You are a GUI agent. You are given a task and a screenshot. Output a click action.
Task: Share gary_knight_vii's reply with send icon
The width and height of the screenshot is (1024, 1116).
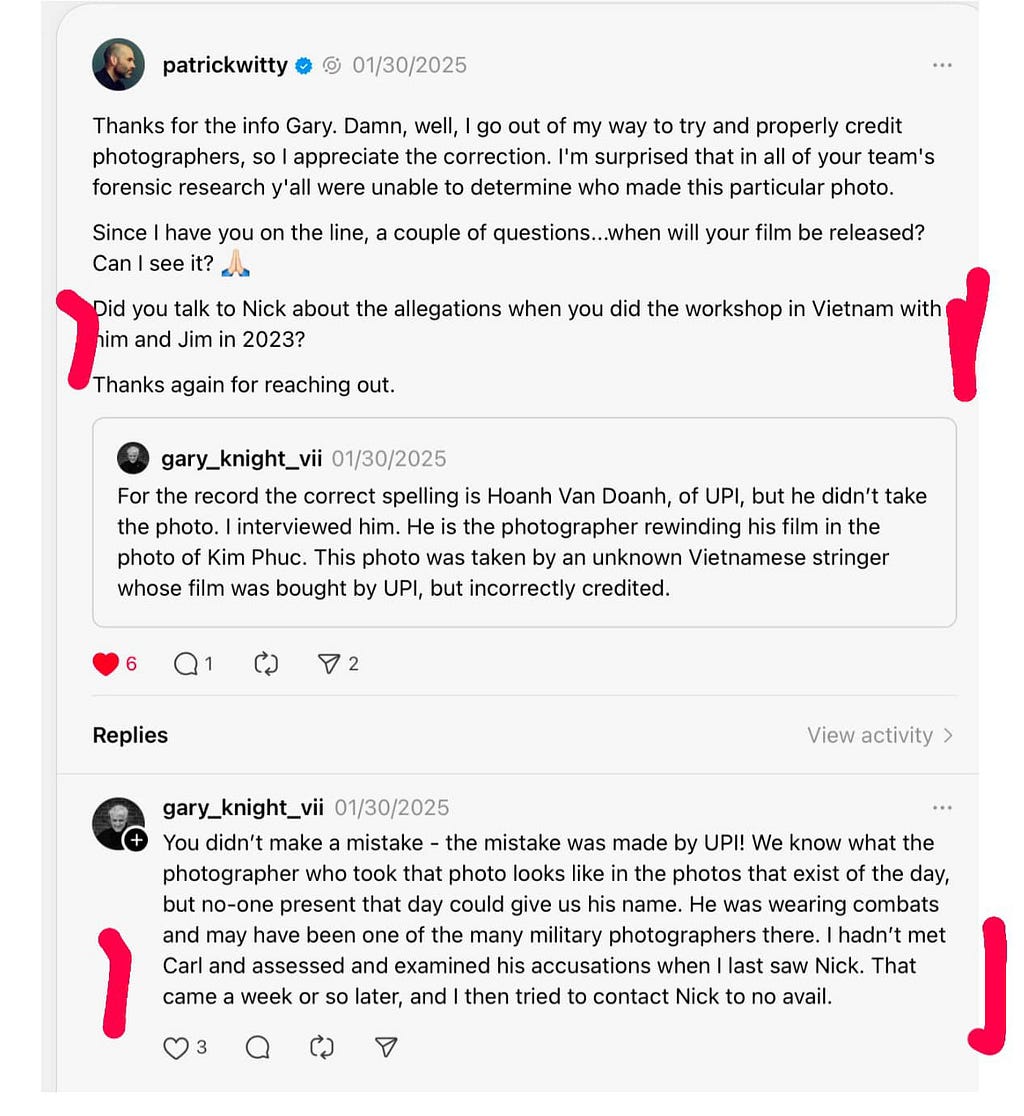point(385,1048)
